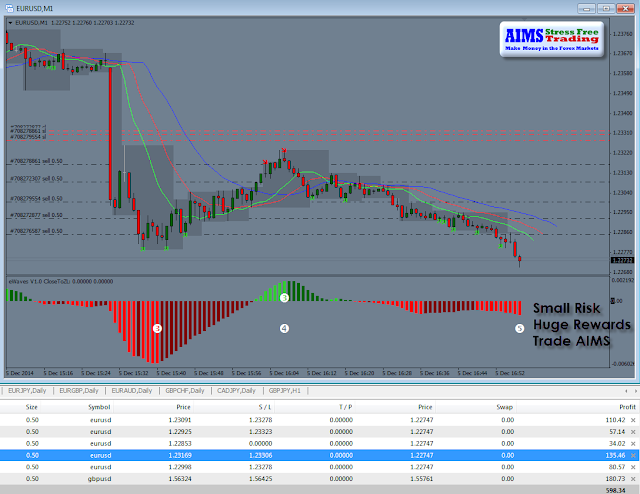The image size is (640, 494).
Task: Select the eurusd row with price 1.22925
Action: (x=318, y=432)
